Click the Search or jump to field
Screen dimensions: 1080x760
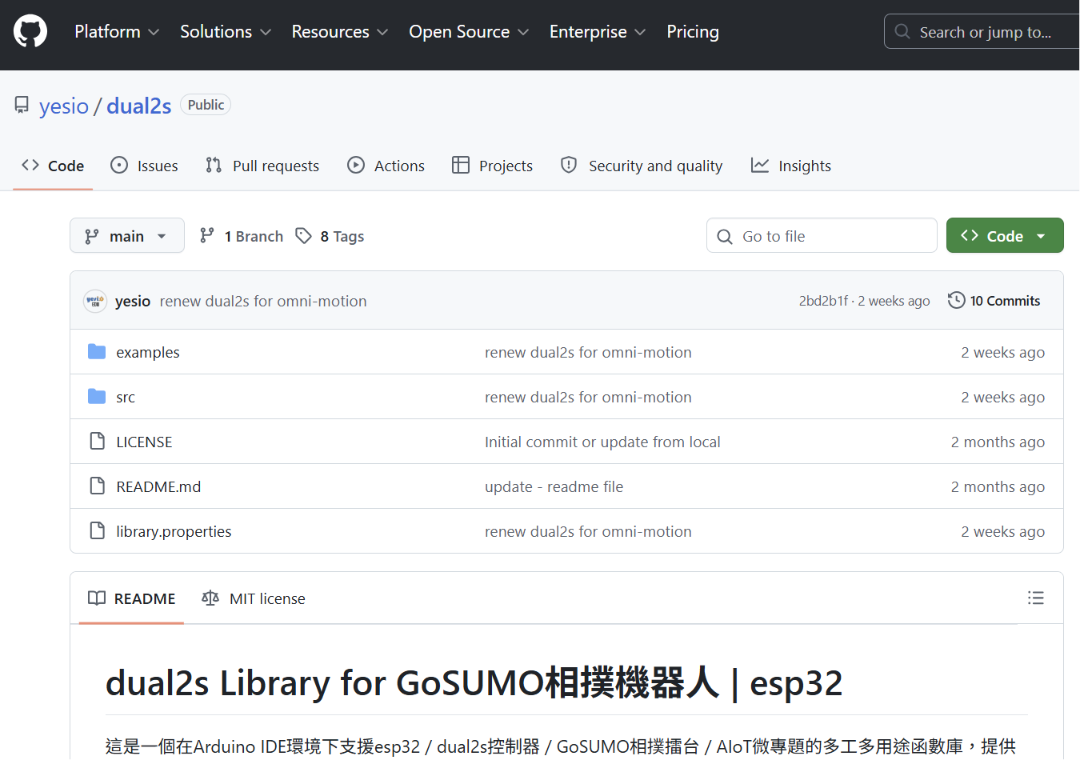(981, 32)
